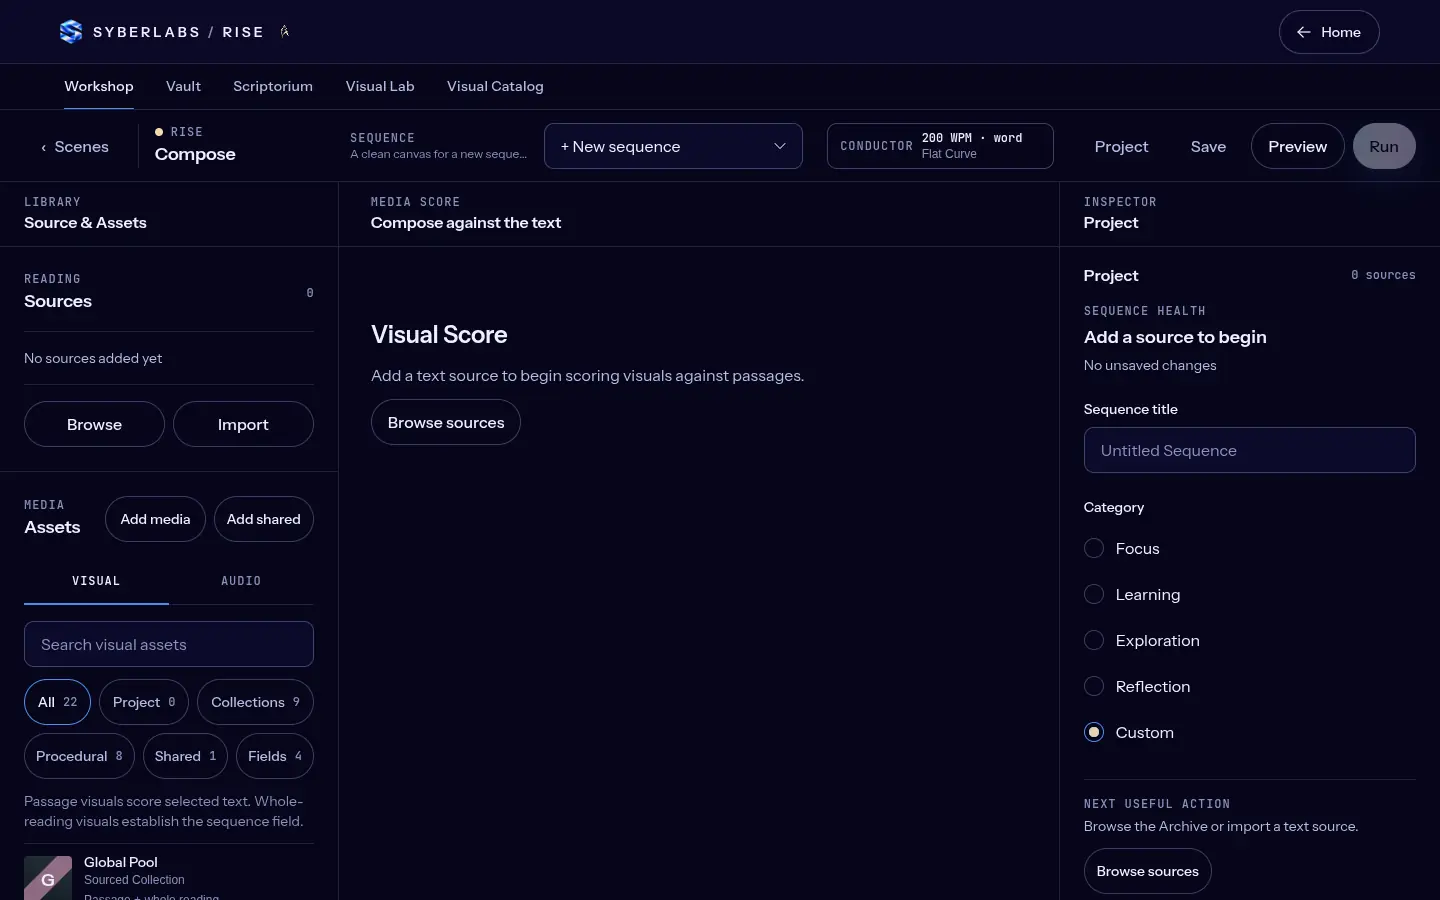Filter assets by All

[57, 702]
